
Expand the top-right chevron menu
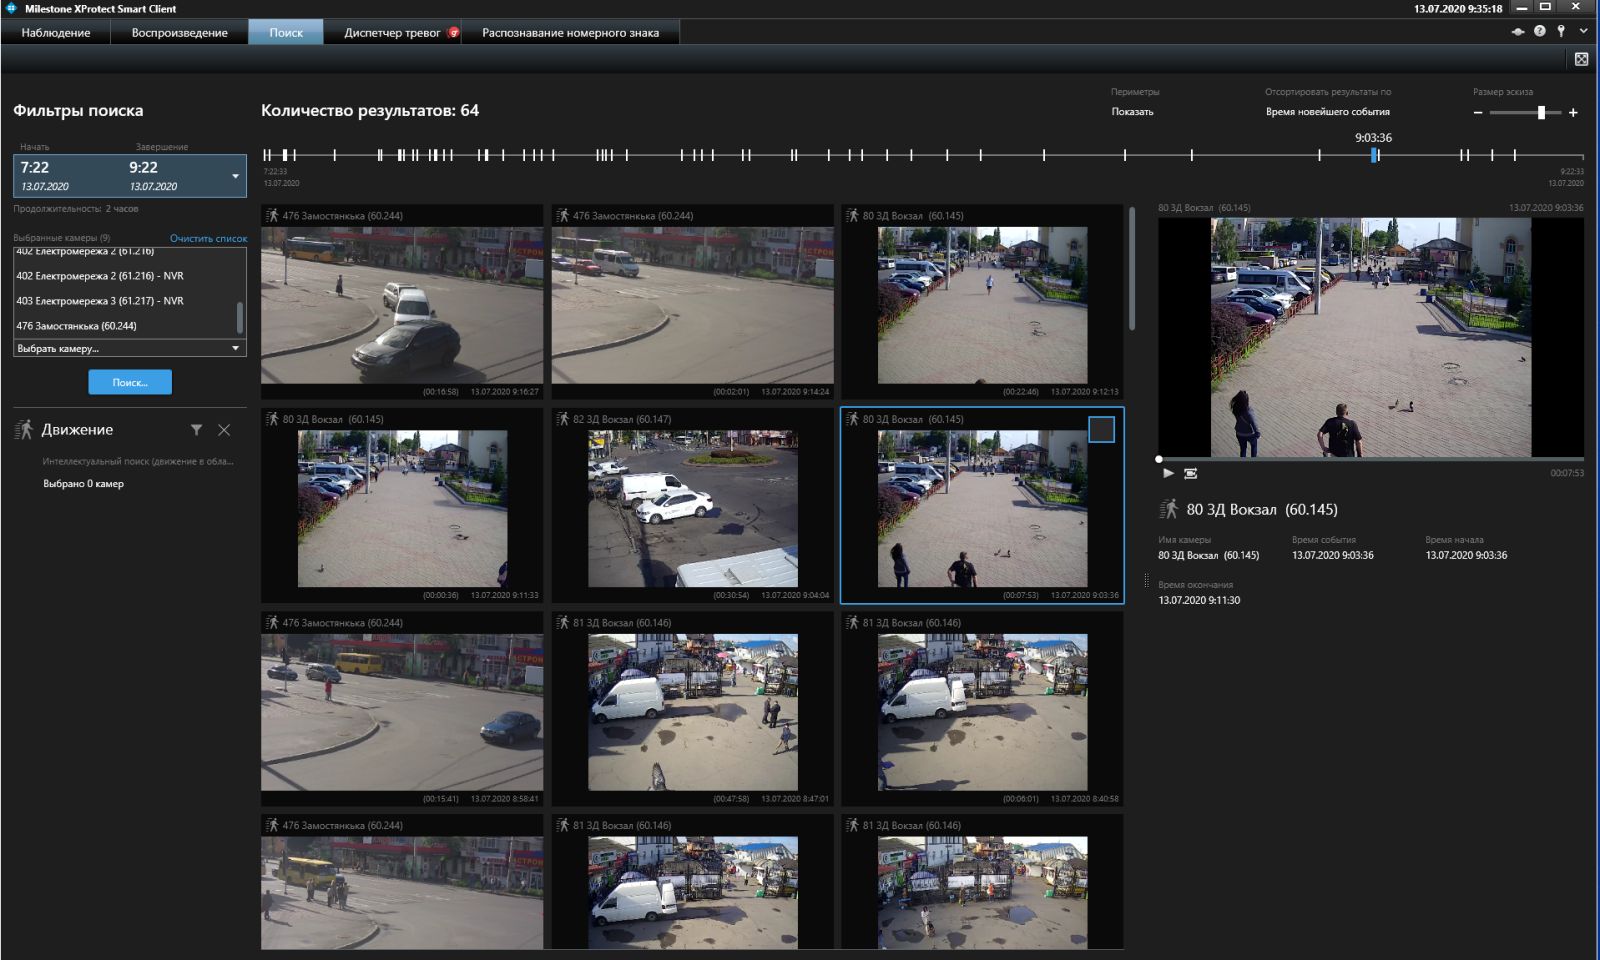point(1583,32)
